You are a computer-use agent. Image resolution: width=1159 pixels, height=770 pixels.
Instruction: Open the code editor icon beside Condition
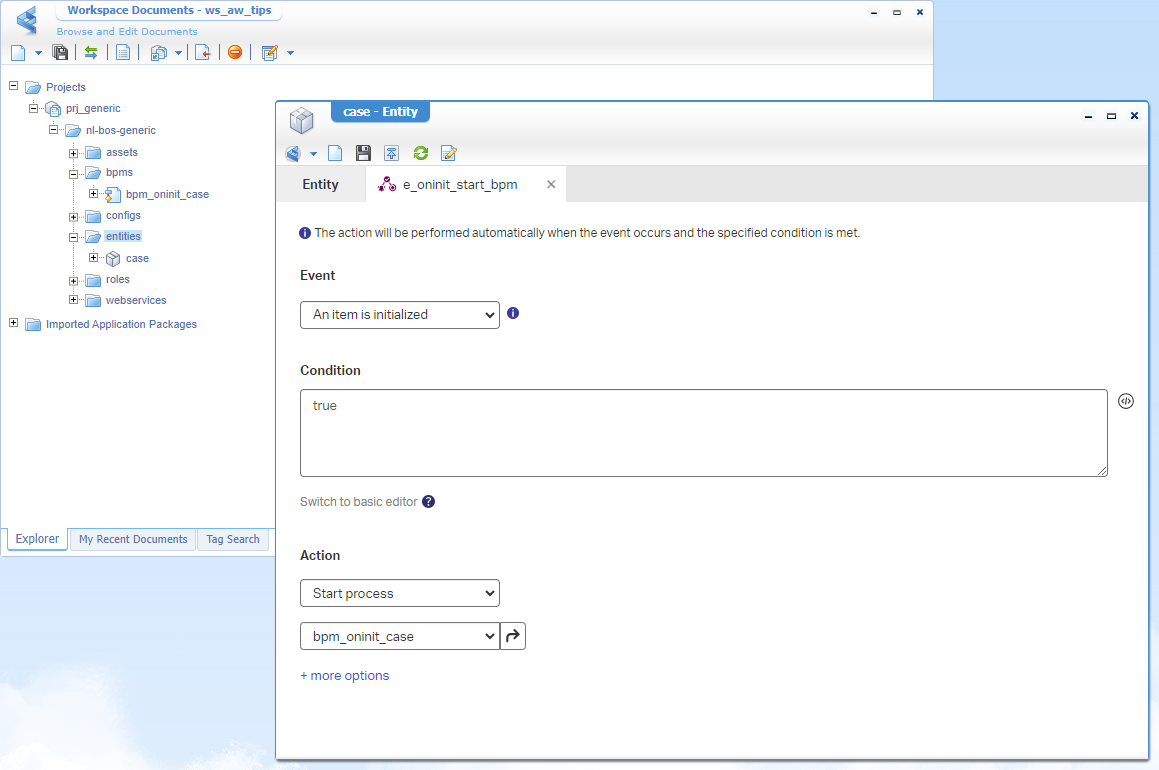tap(1126, 401)
